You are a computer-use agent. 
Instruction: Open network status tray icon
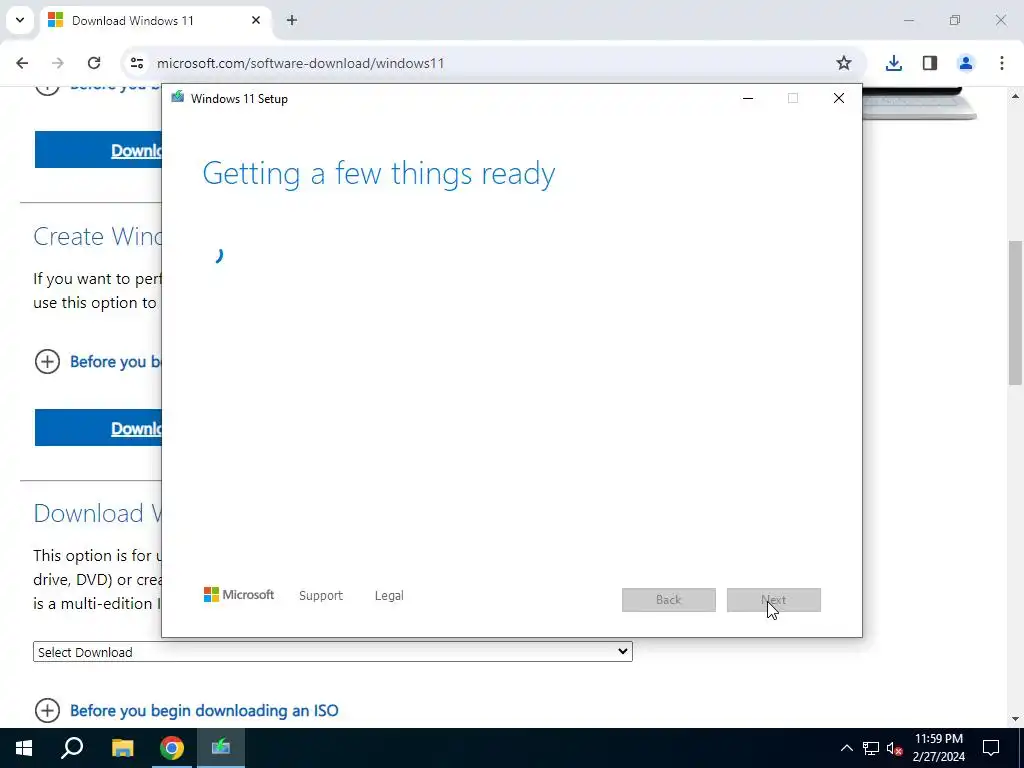pyautogui.click(x=871, y=748)
